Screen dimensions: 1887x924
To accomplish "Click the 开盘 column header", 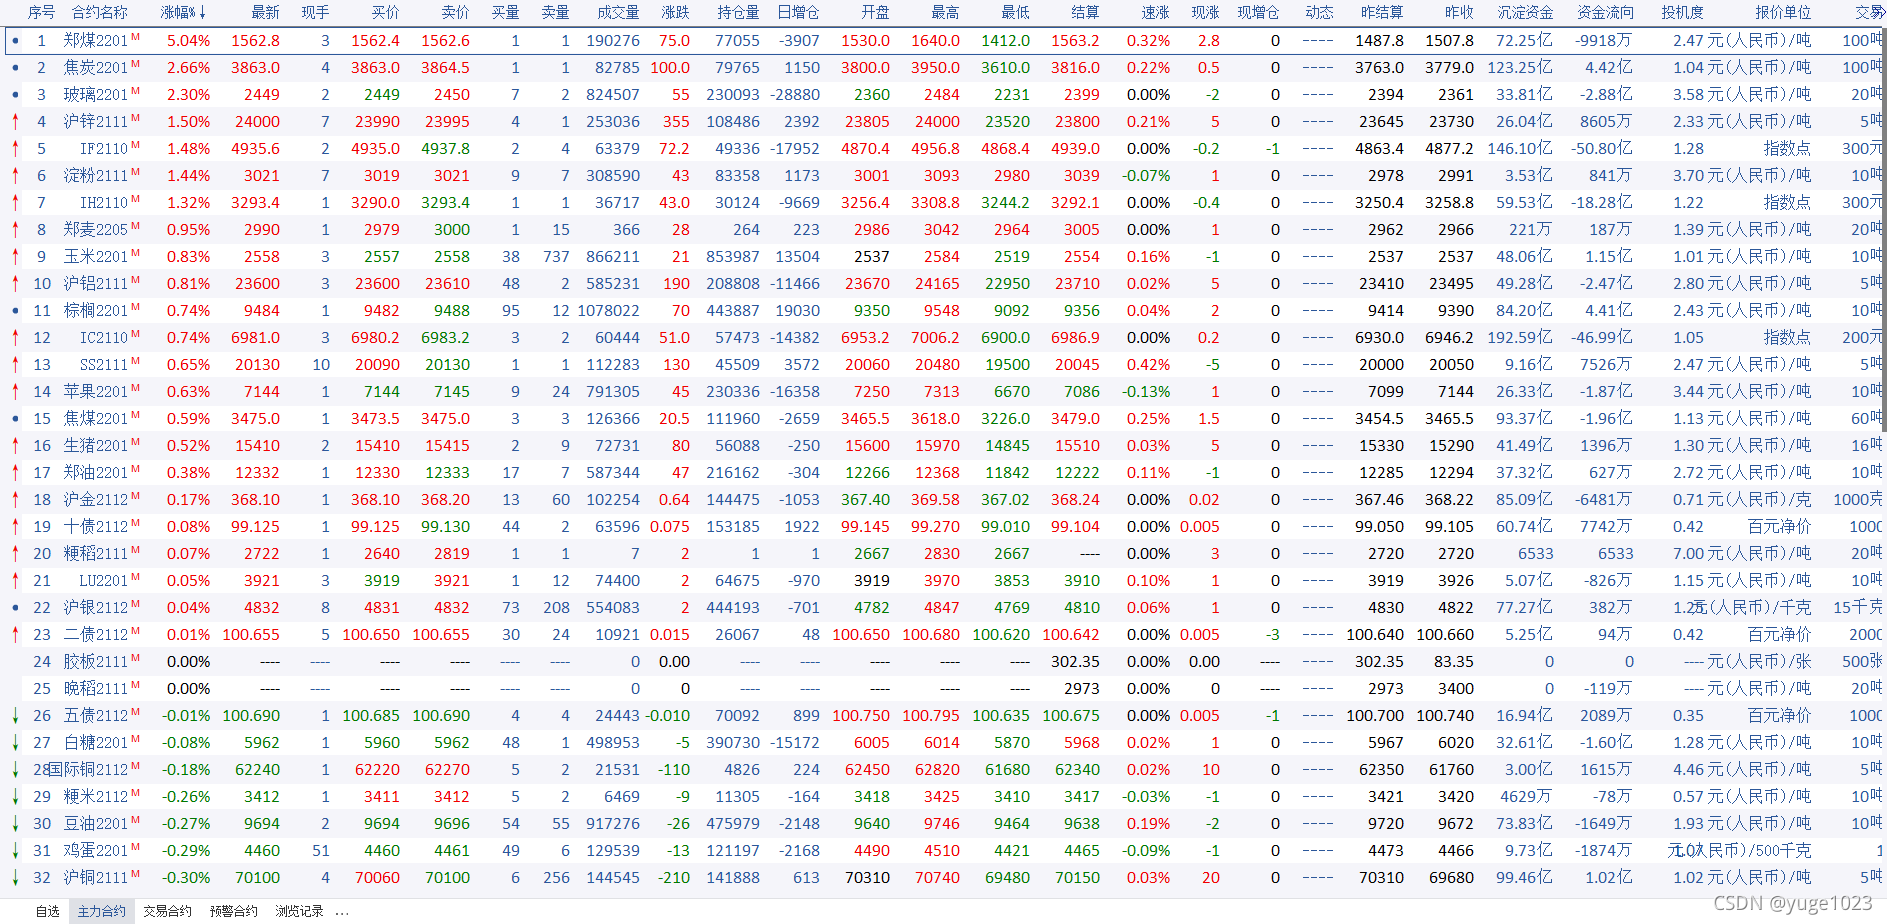I will pos(875,12).
